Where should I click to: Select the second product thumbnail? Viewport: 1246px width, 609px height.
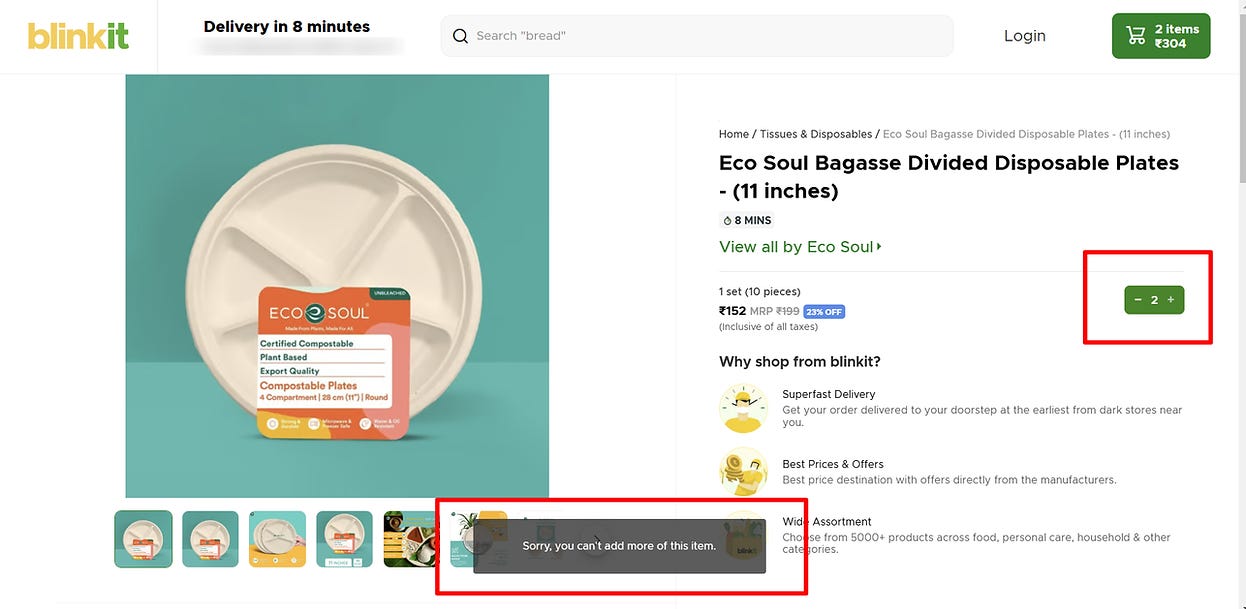pyautogui.click(x=210, y=539)
